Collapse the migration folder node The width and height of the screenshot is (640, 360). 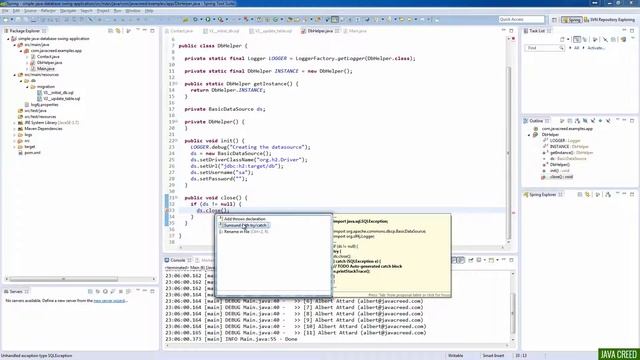(x=27, y=87)
